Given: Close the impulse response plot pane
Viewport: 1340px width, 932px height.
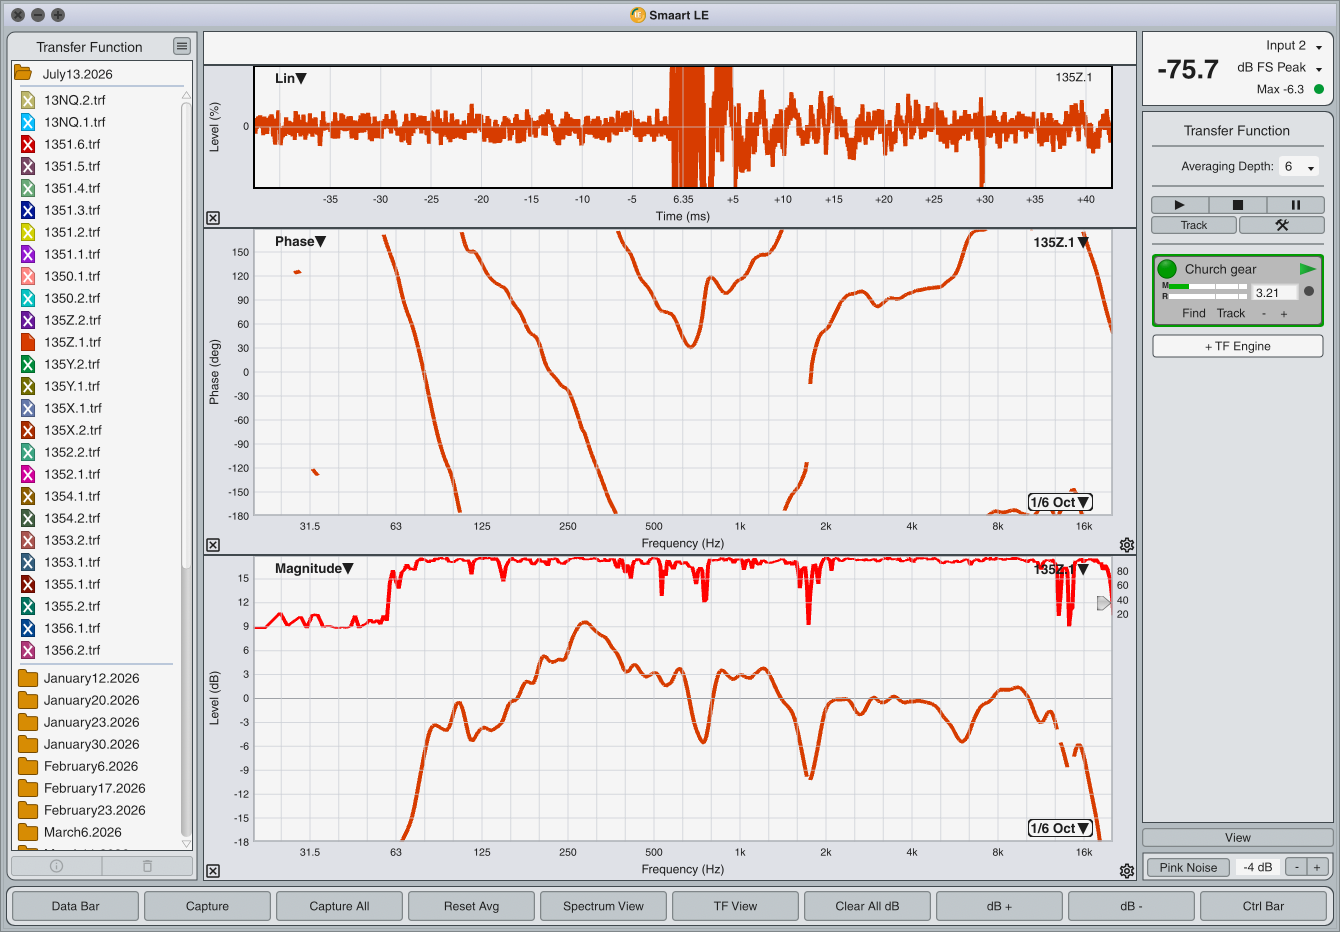Looking at the screenshot, I should [213, 218].
